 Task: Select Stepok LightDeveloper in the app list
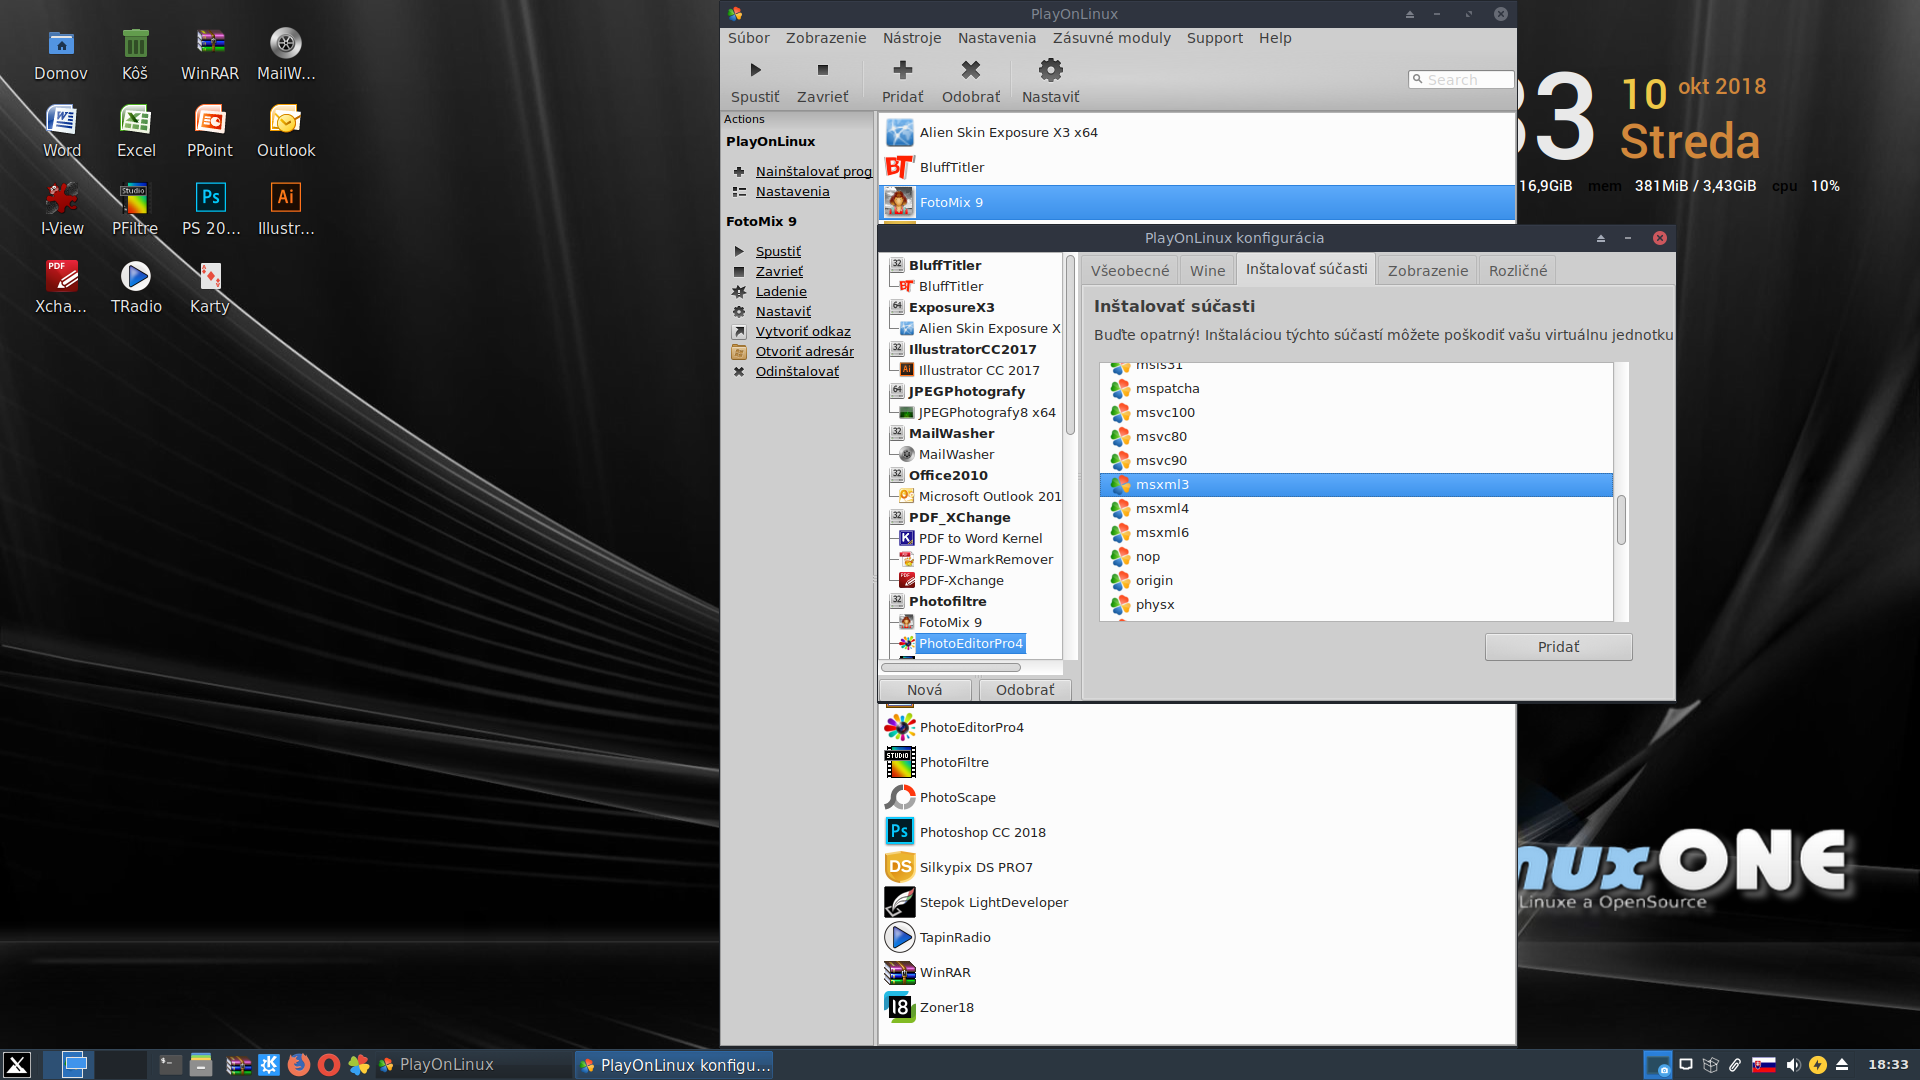tap(1196, 902)
